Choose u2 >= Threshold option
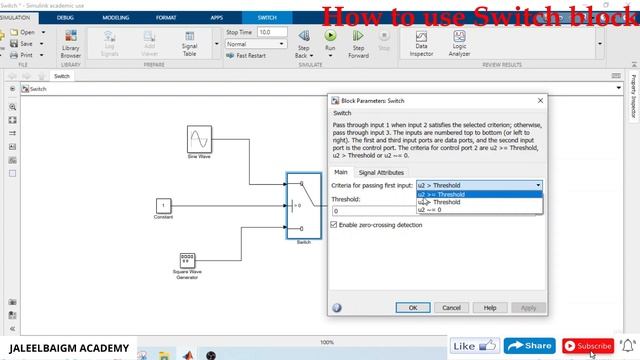Image resolution: width=640 pixels, height=360 pixels. tap(479, 194)
